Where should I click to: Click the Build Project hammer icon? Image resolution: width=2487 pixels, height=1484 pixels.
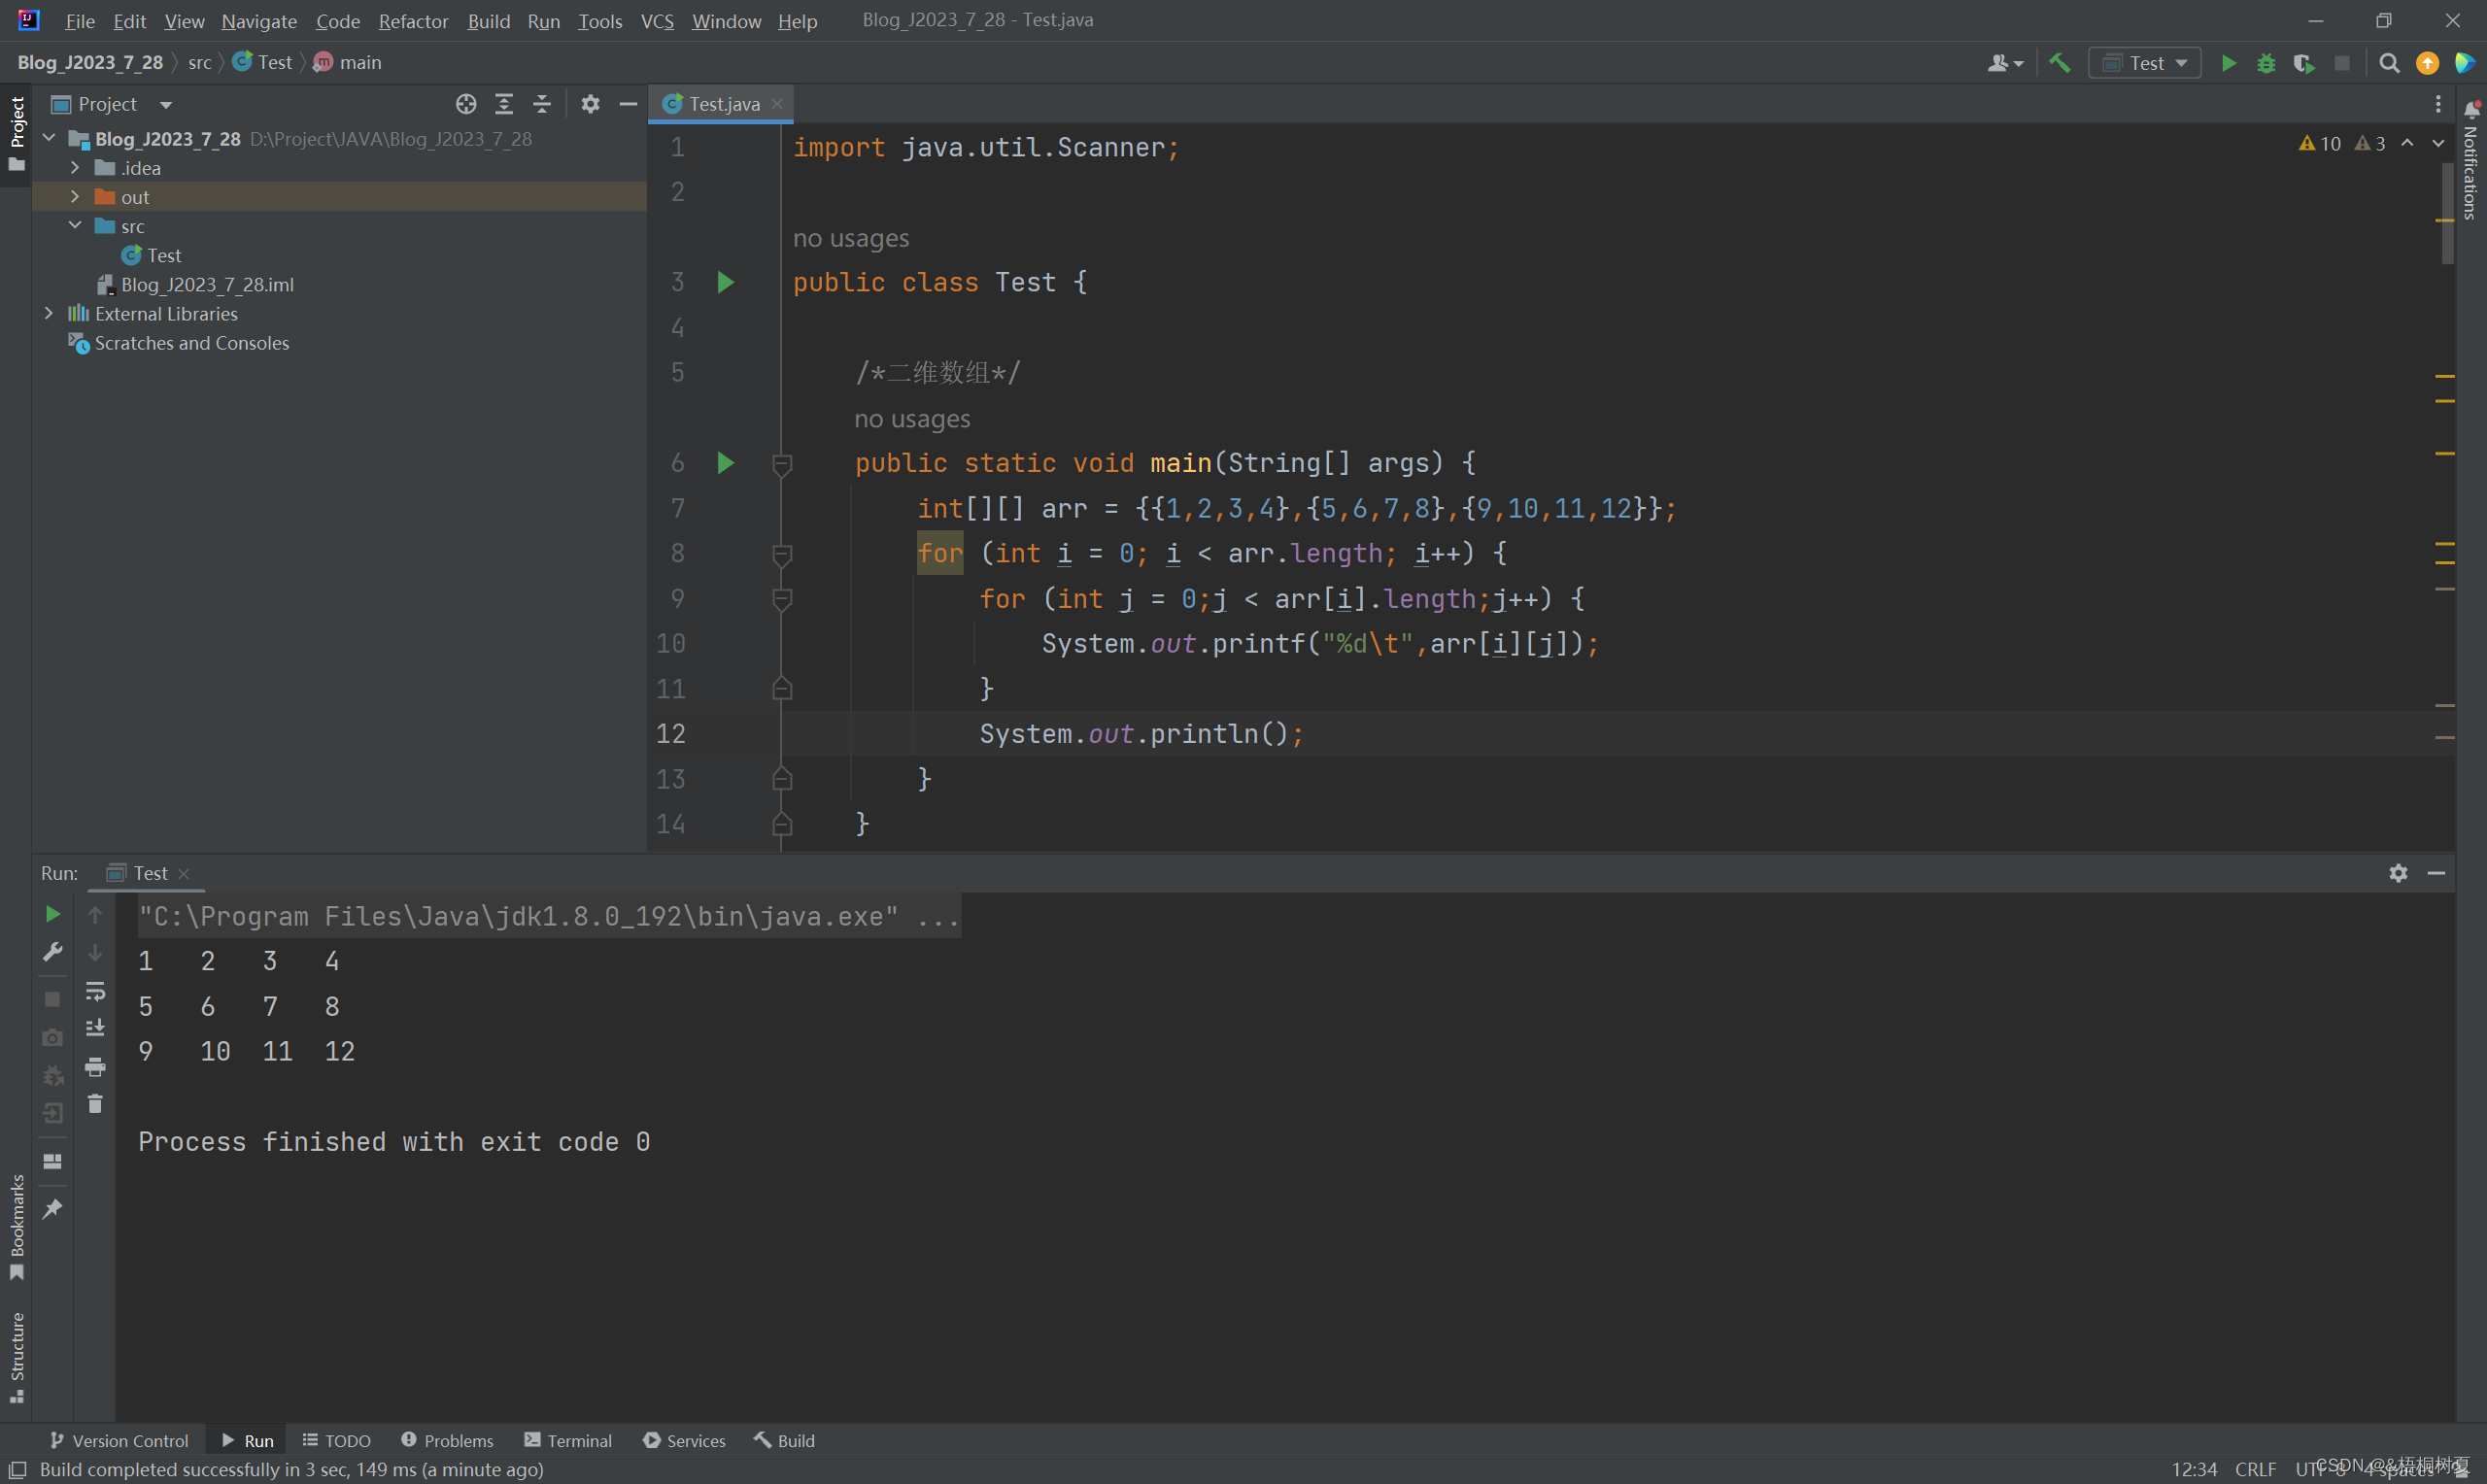(x=2060, y=63)
